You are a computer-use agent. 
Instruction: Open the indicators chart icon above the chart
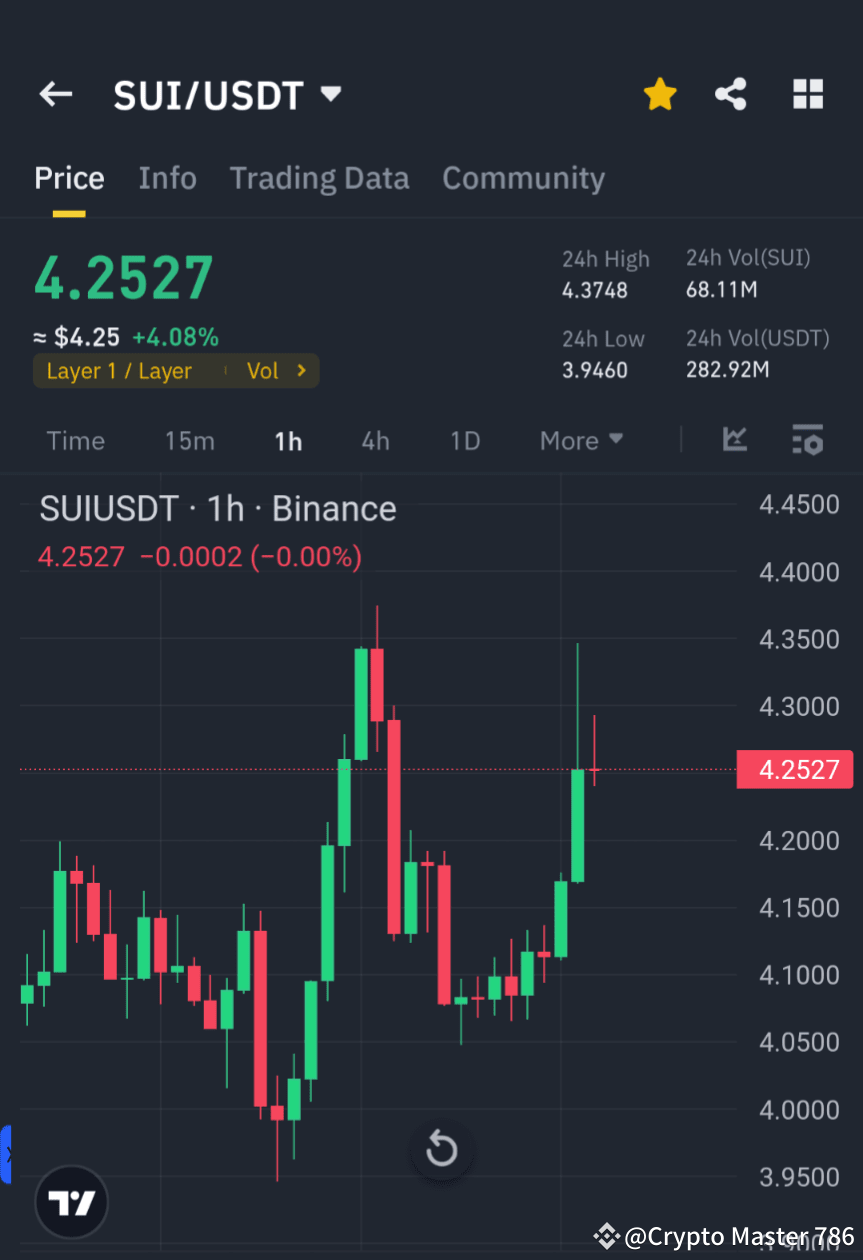[735, 440]
